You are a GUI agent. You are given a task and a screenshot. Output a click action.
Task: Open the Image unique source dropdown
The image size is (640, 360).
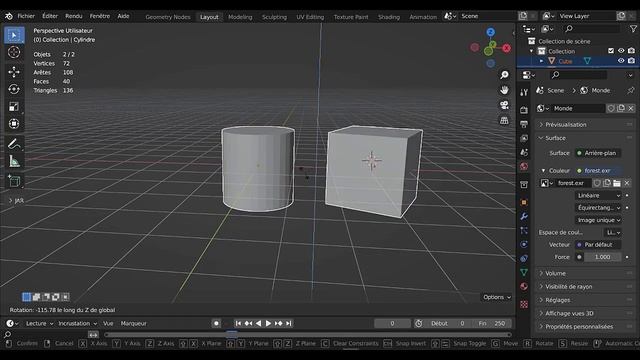click(x=598, y=220)
